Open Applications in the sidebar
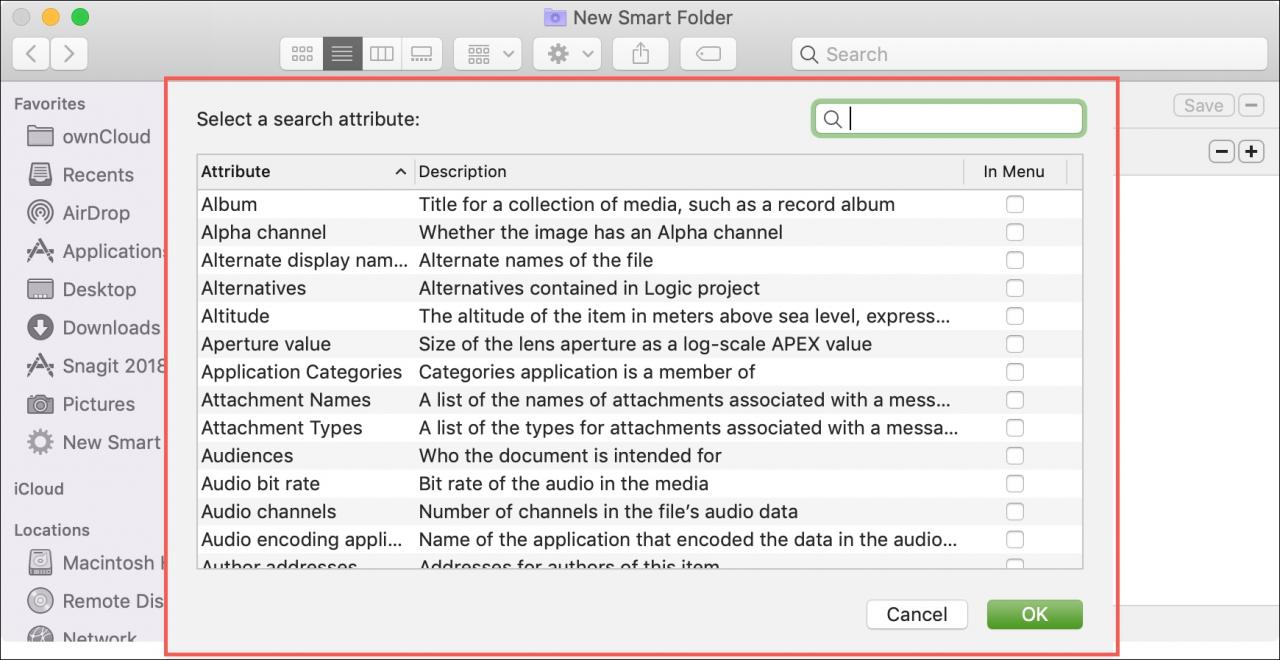The image size is (1280, 660). (96, 251)
